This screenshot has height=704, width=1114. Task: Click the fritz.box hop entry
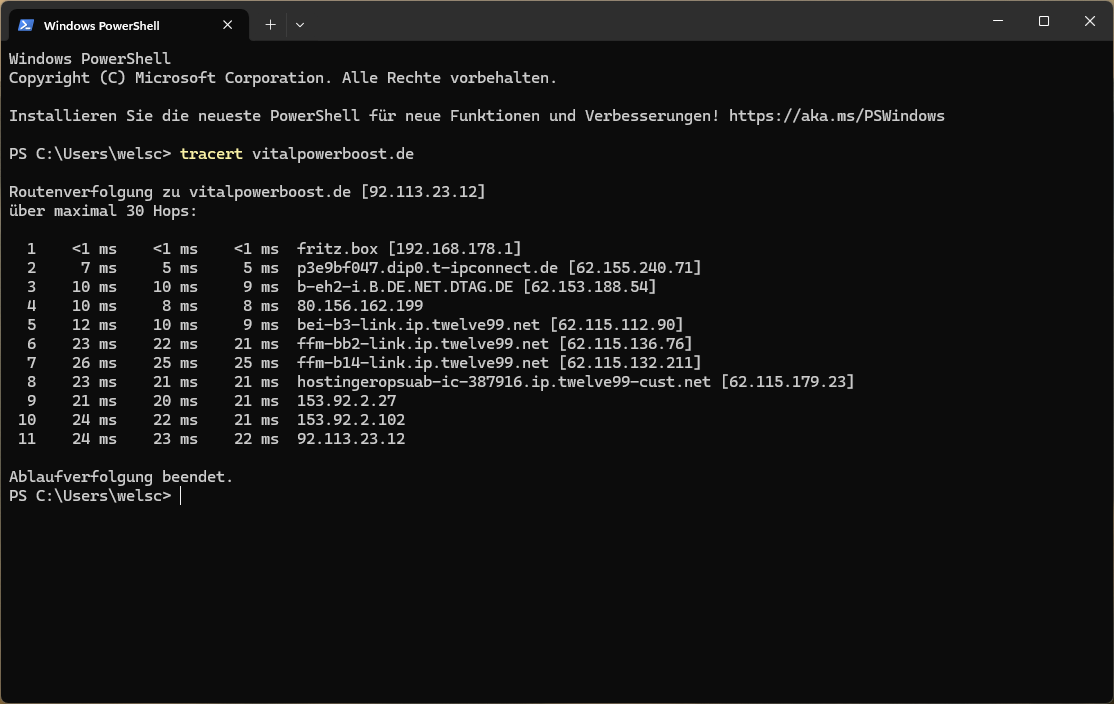337,249
